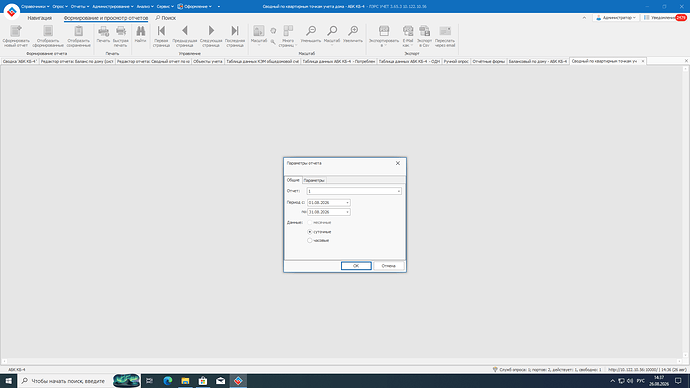
Task: Open the 'Сервис' menu
Action: tap(165, 6)
